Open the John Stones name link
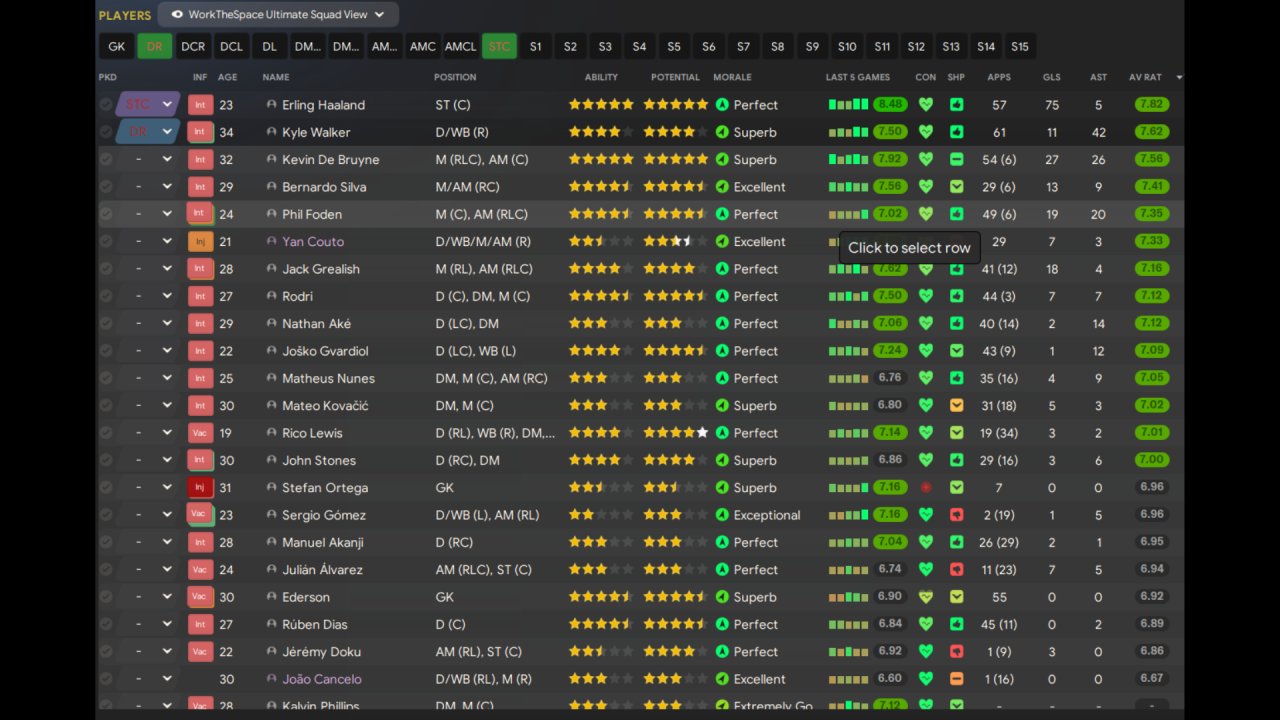The width and height of the screenshot is (1280, 720). pyautogui.click(x=319, y=460)
